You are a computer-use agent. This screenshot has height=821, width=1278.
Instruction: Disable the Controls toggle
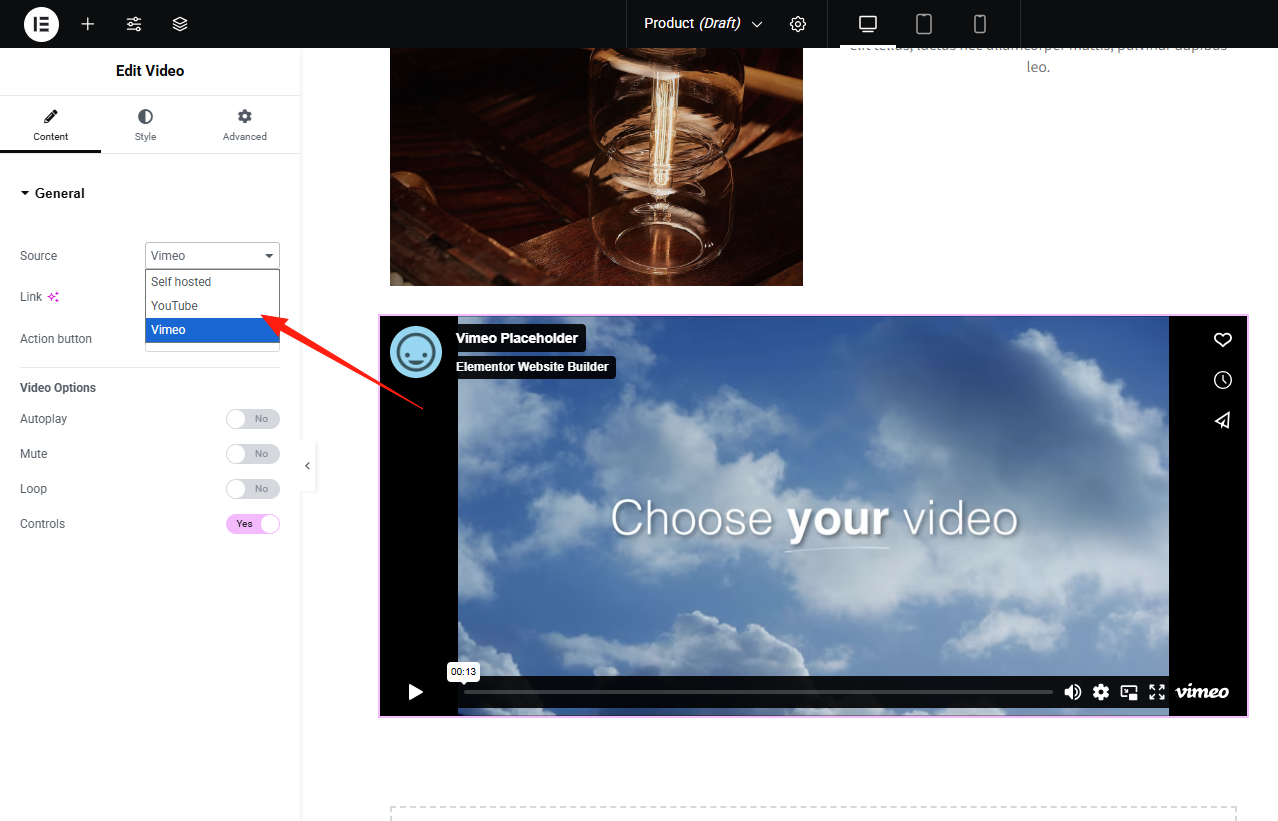[252, 524]
